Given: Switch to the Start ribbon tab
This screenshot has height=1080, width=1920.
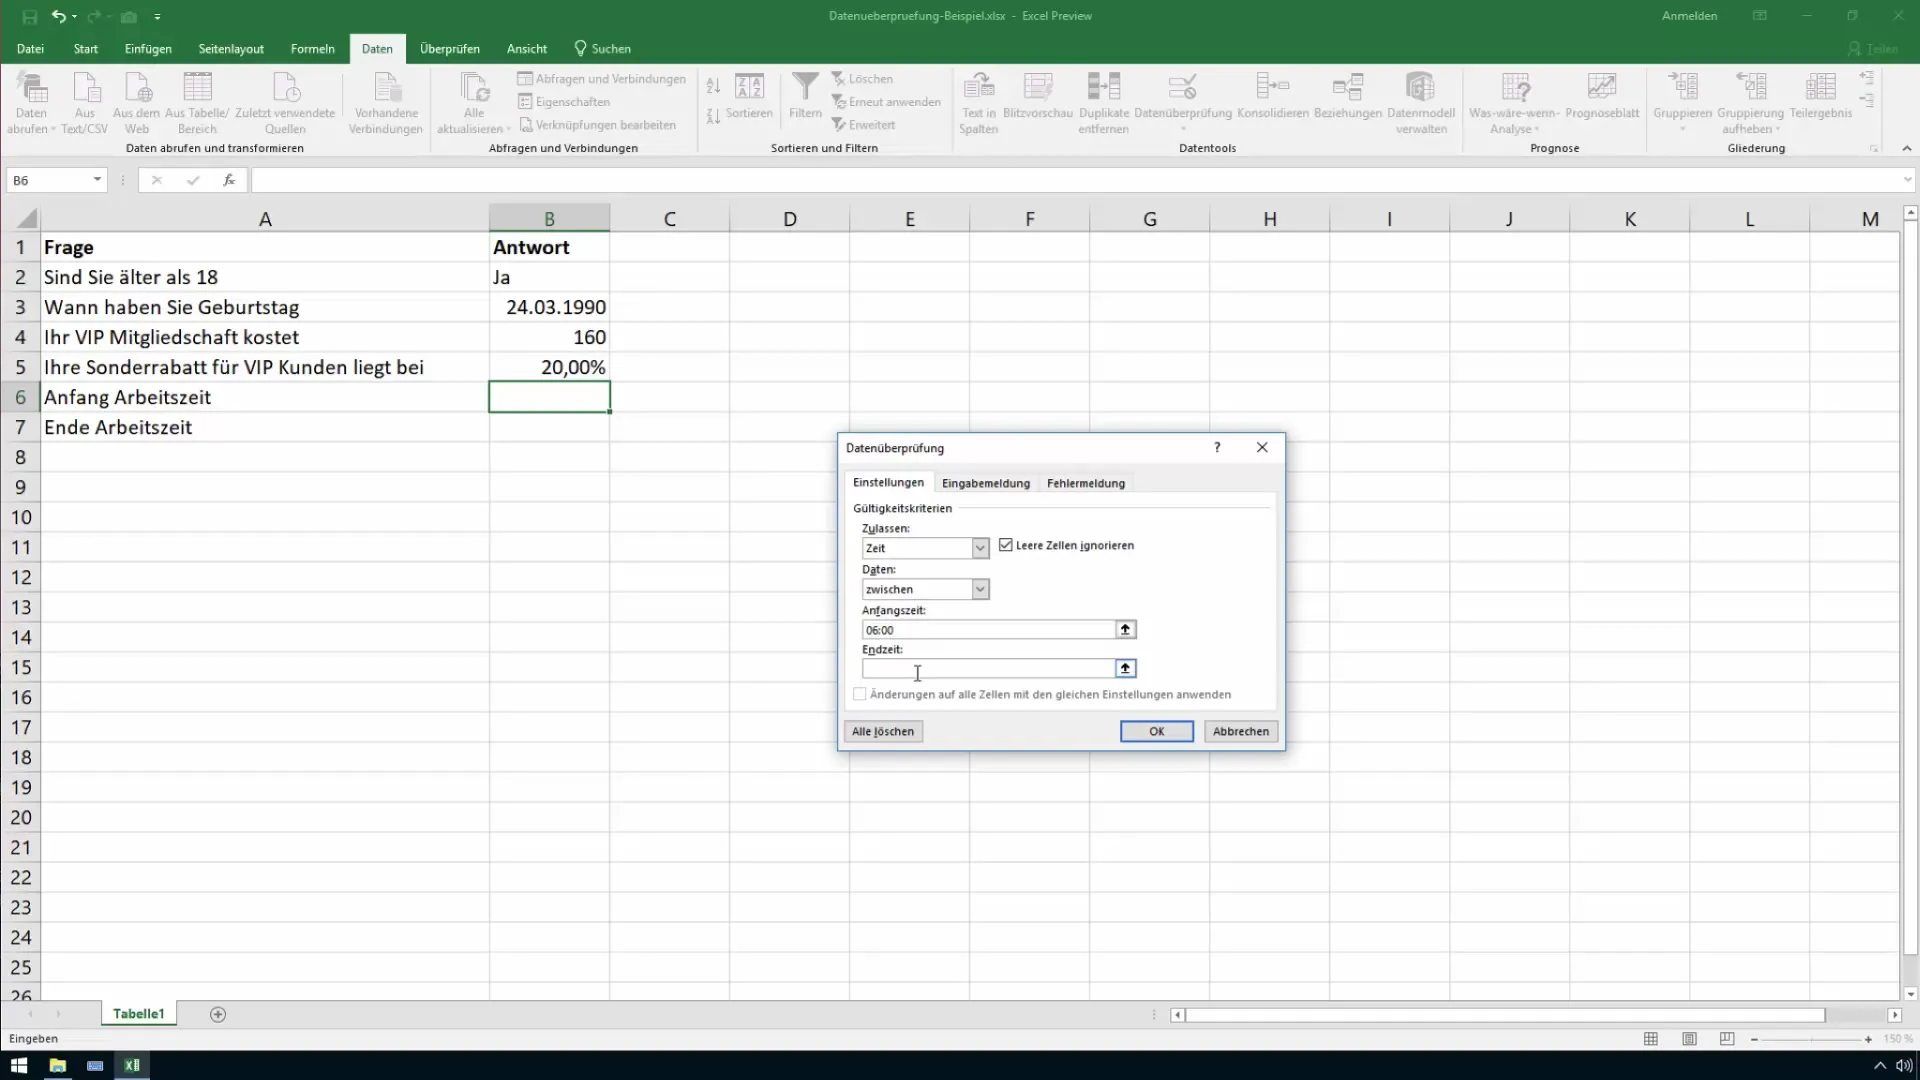Looking at the screenshot, I should coord(86,48).
